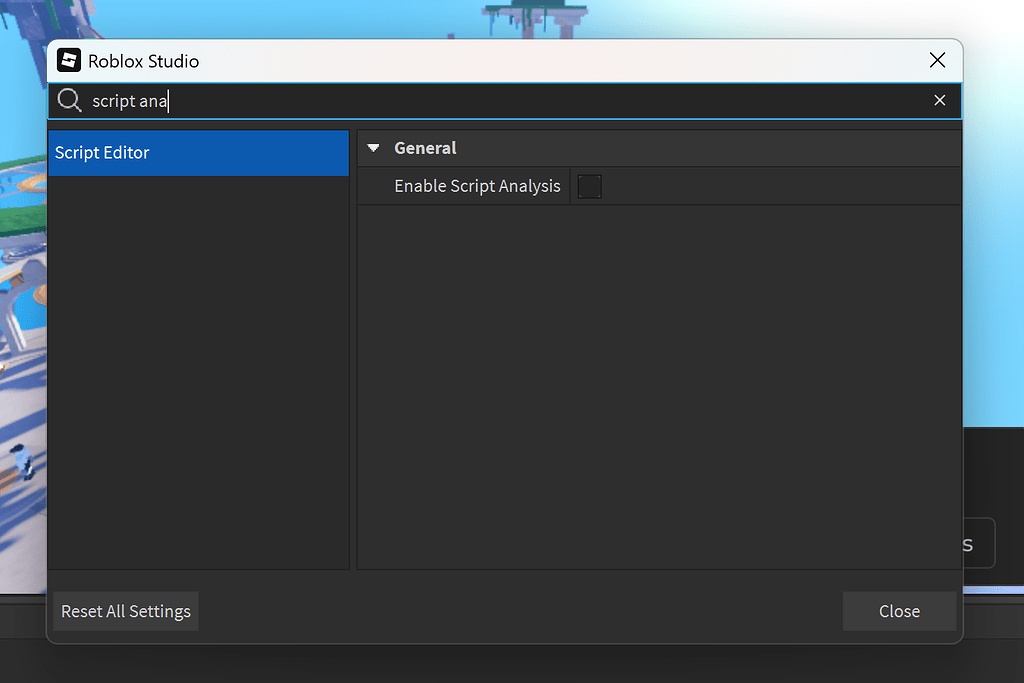Select the magnifying glass in the search bar
The width and height of the screenshot is (1024, 683).
pos(69,100)
